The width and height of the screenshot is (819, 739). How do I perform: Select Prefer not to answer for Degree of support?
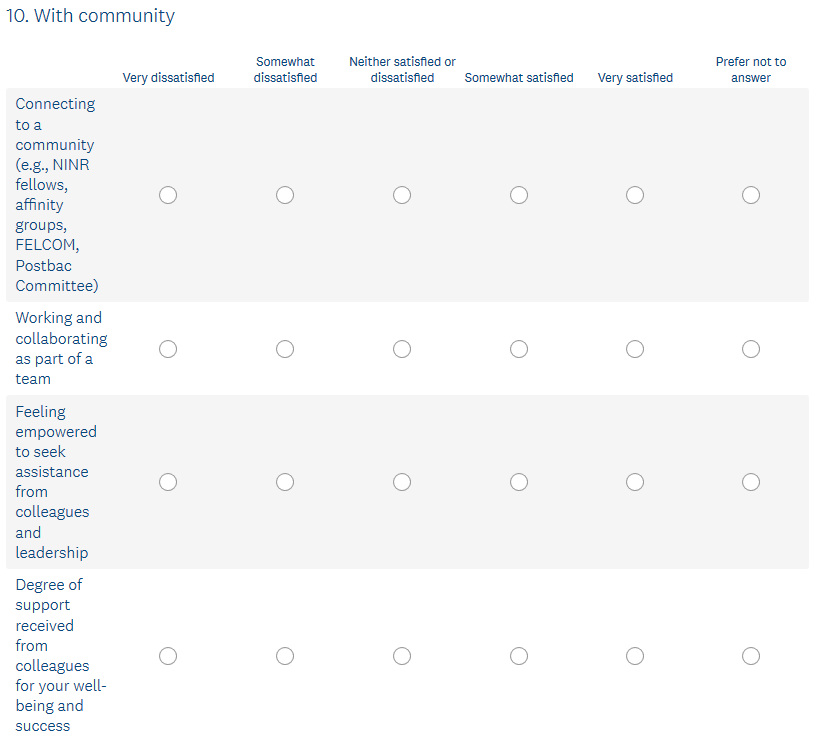coord(751,656)
